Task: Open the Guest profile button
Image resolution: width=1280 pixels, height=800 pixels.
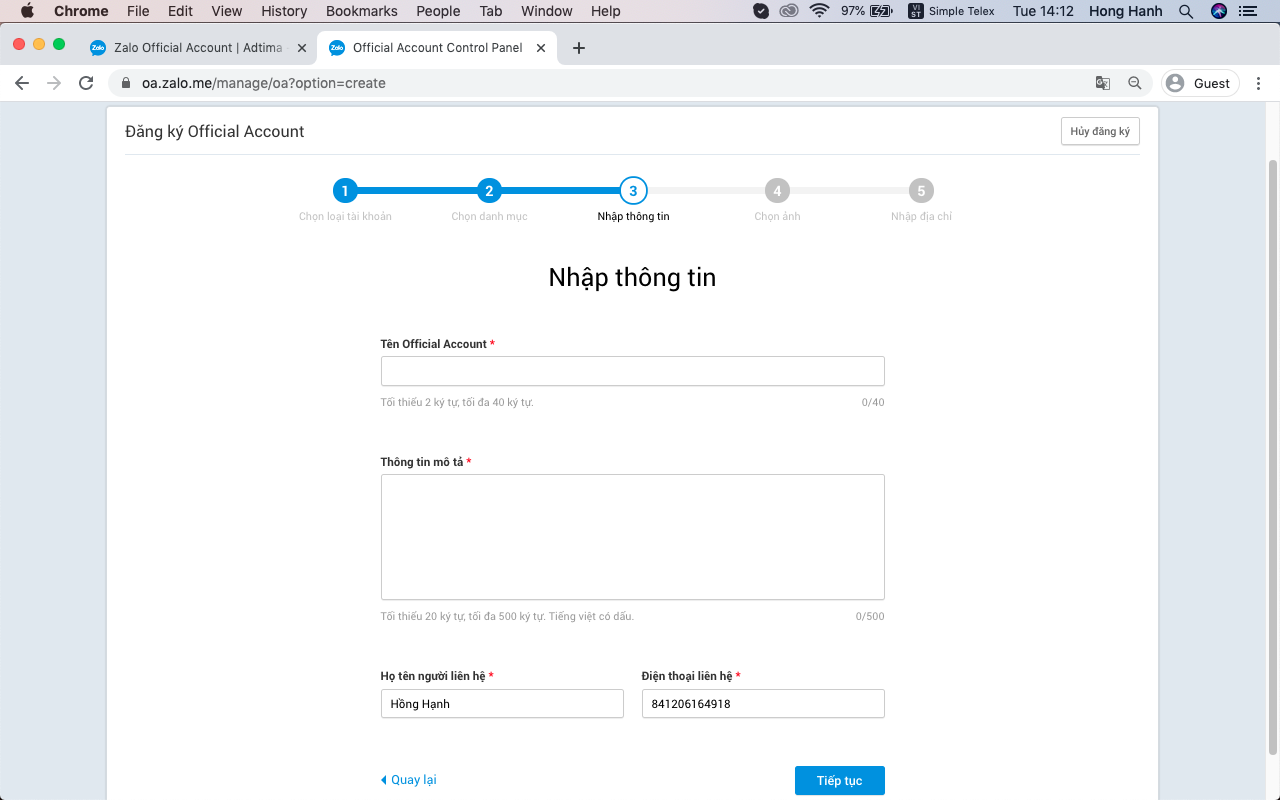Action: (1200, 83)
